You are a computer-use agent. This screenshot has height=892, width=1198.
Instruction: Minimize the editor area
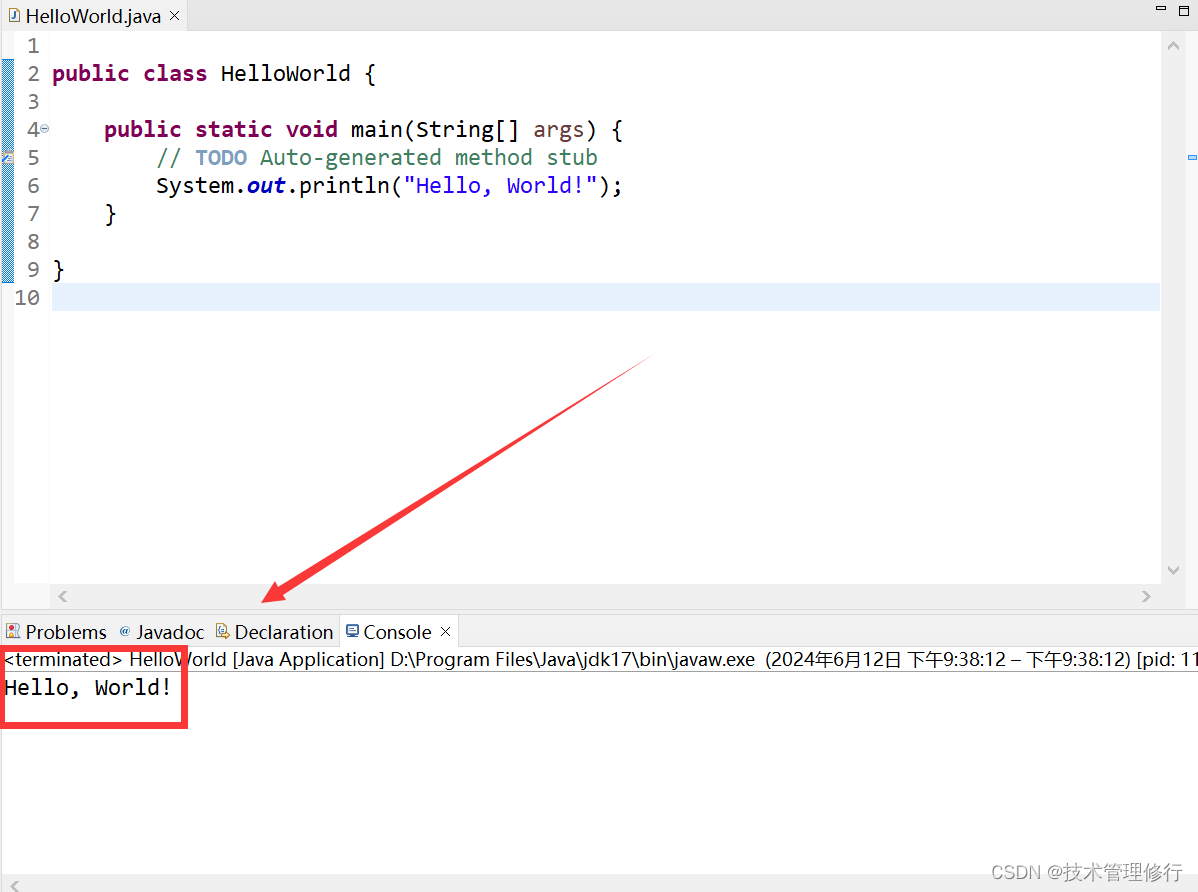(x=1161, y=8)
